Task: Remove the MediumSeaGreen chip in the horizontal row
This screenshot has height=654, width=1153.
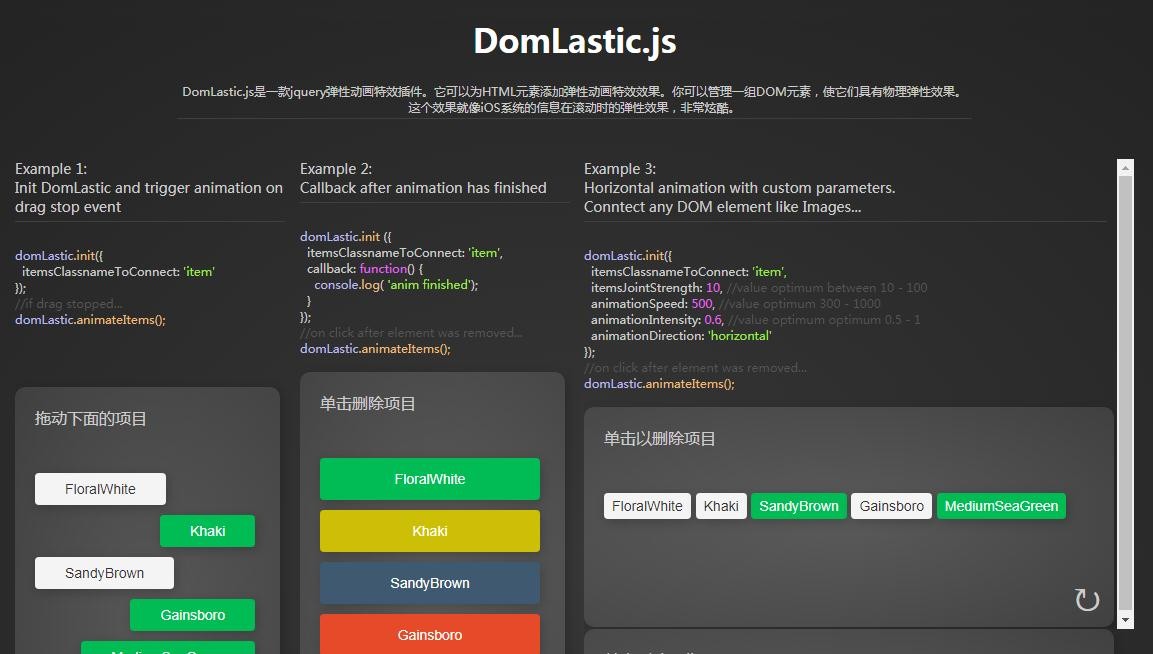Action: pos(1001,506)
